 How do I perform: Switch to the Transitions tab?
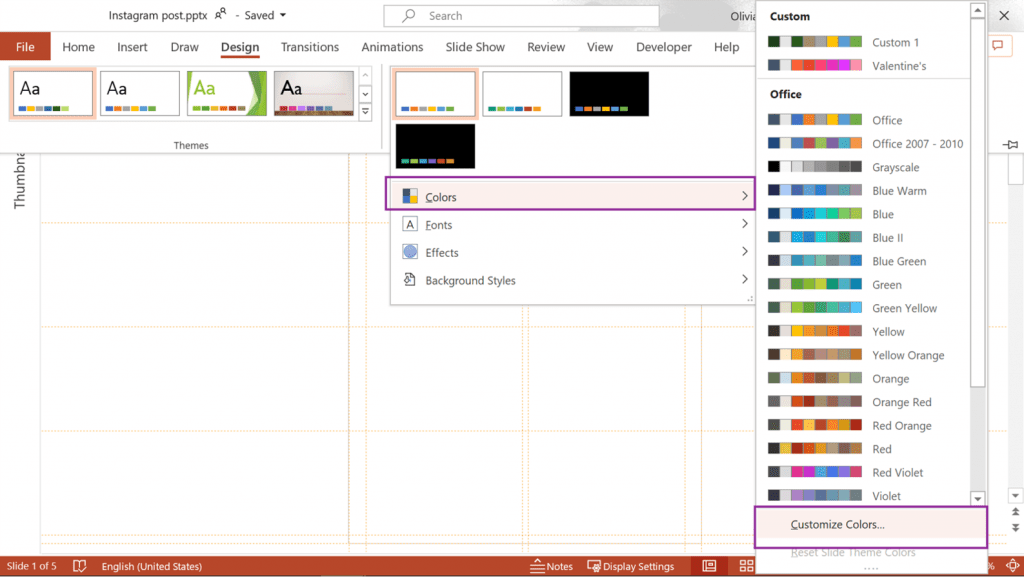click(x=310, y=46)
